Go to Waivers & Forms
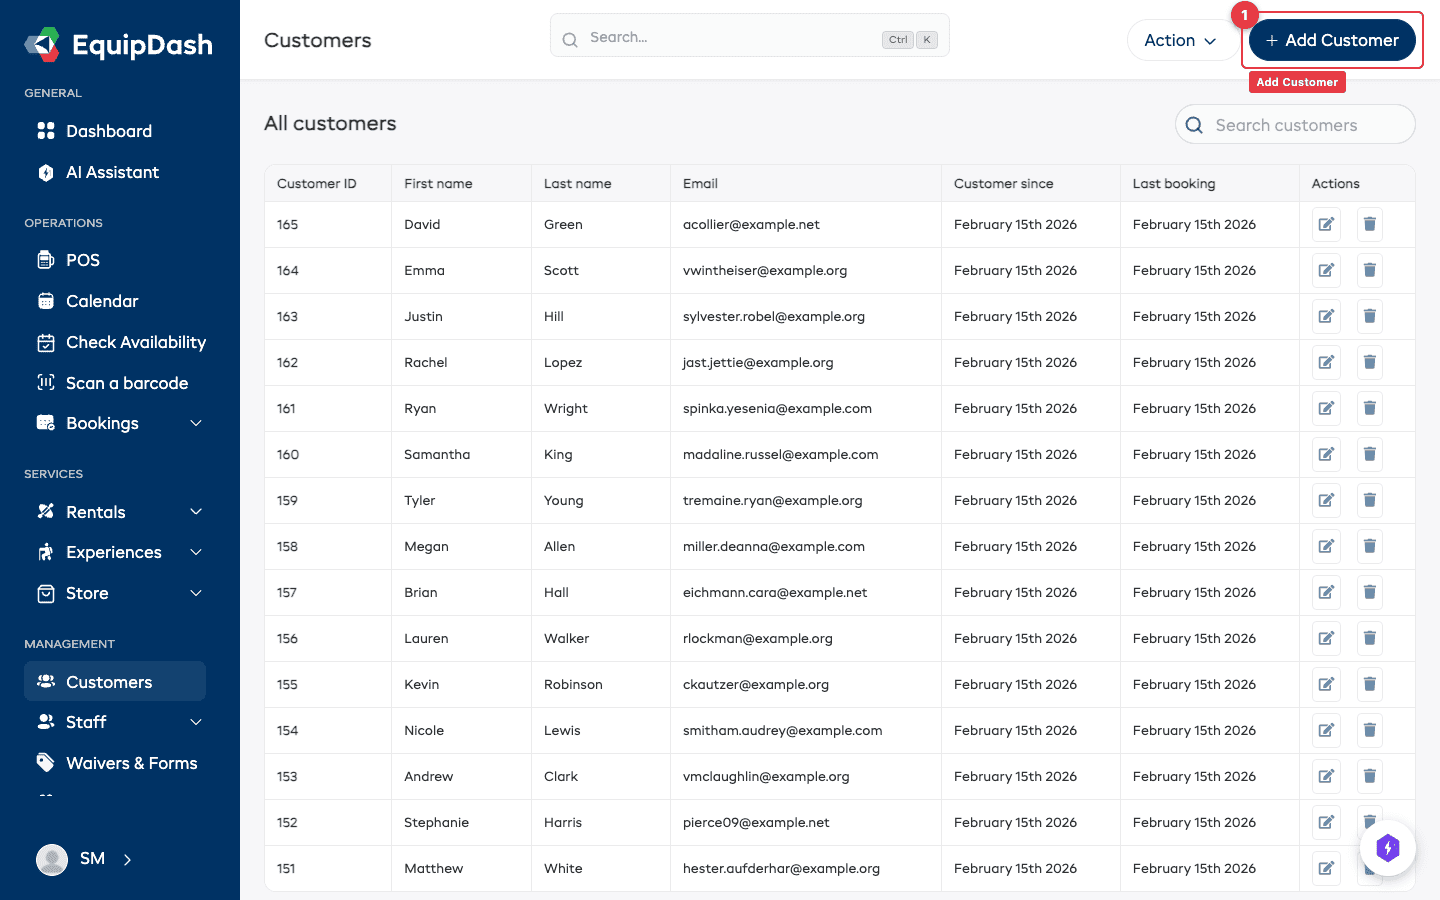This screenshot has height=900, width=1440. click(131, 763)
